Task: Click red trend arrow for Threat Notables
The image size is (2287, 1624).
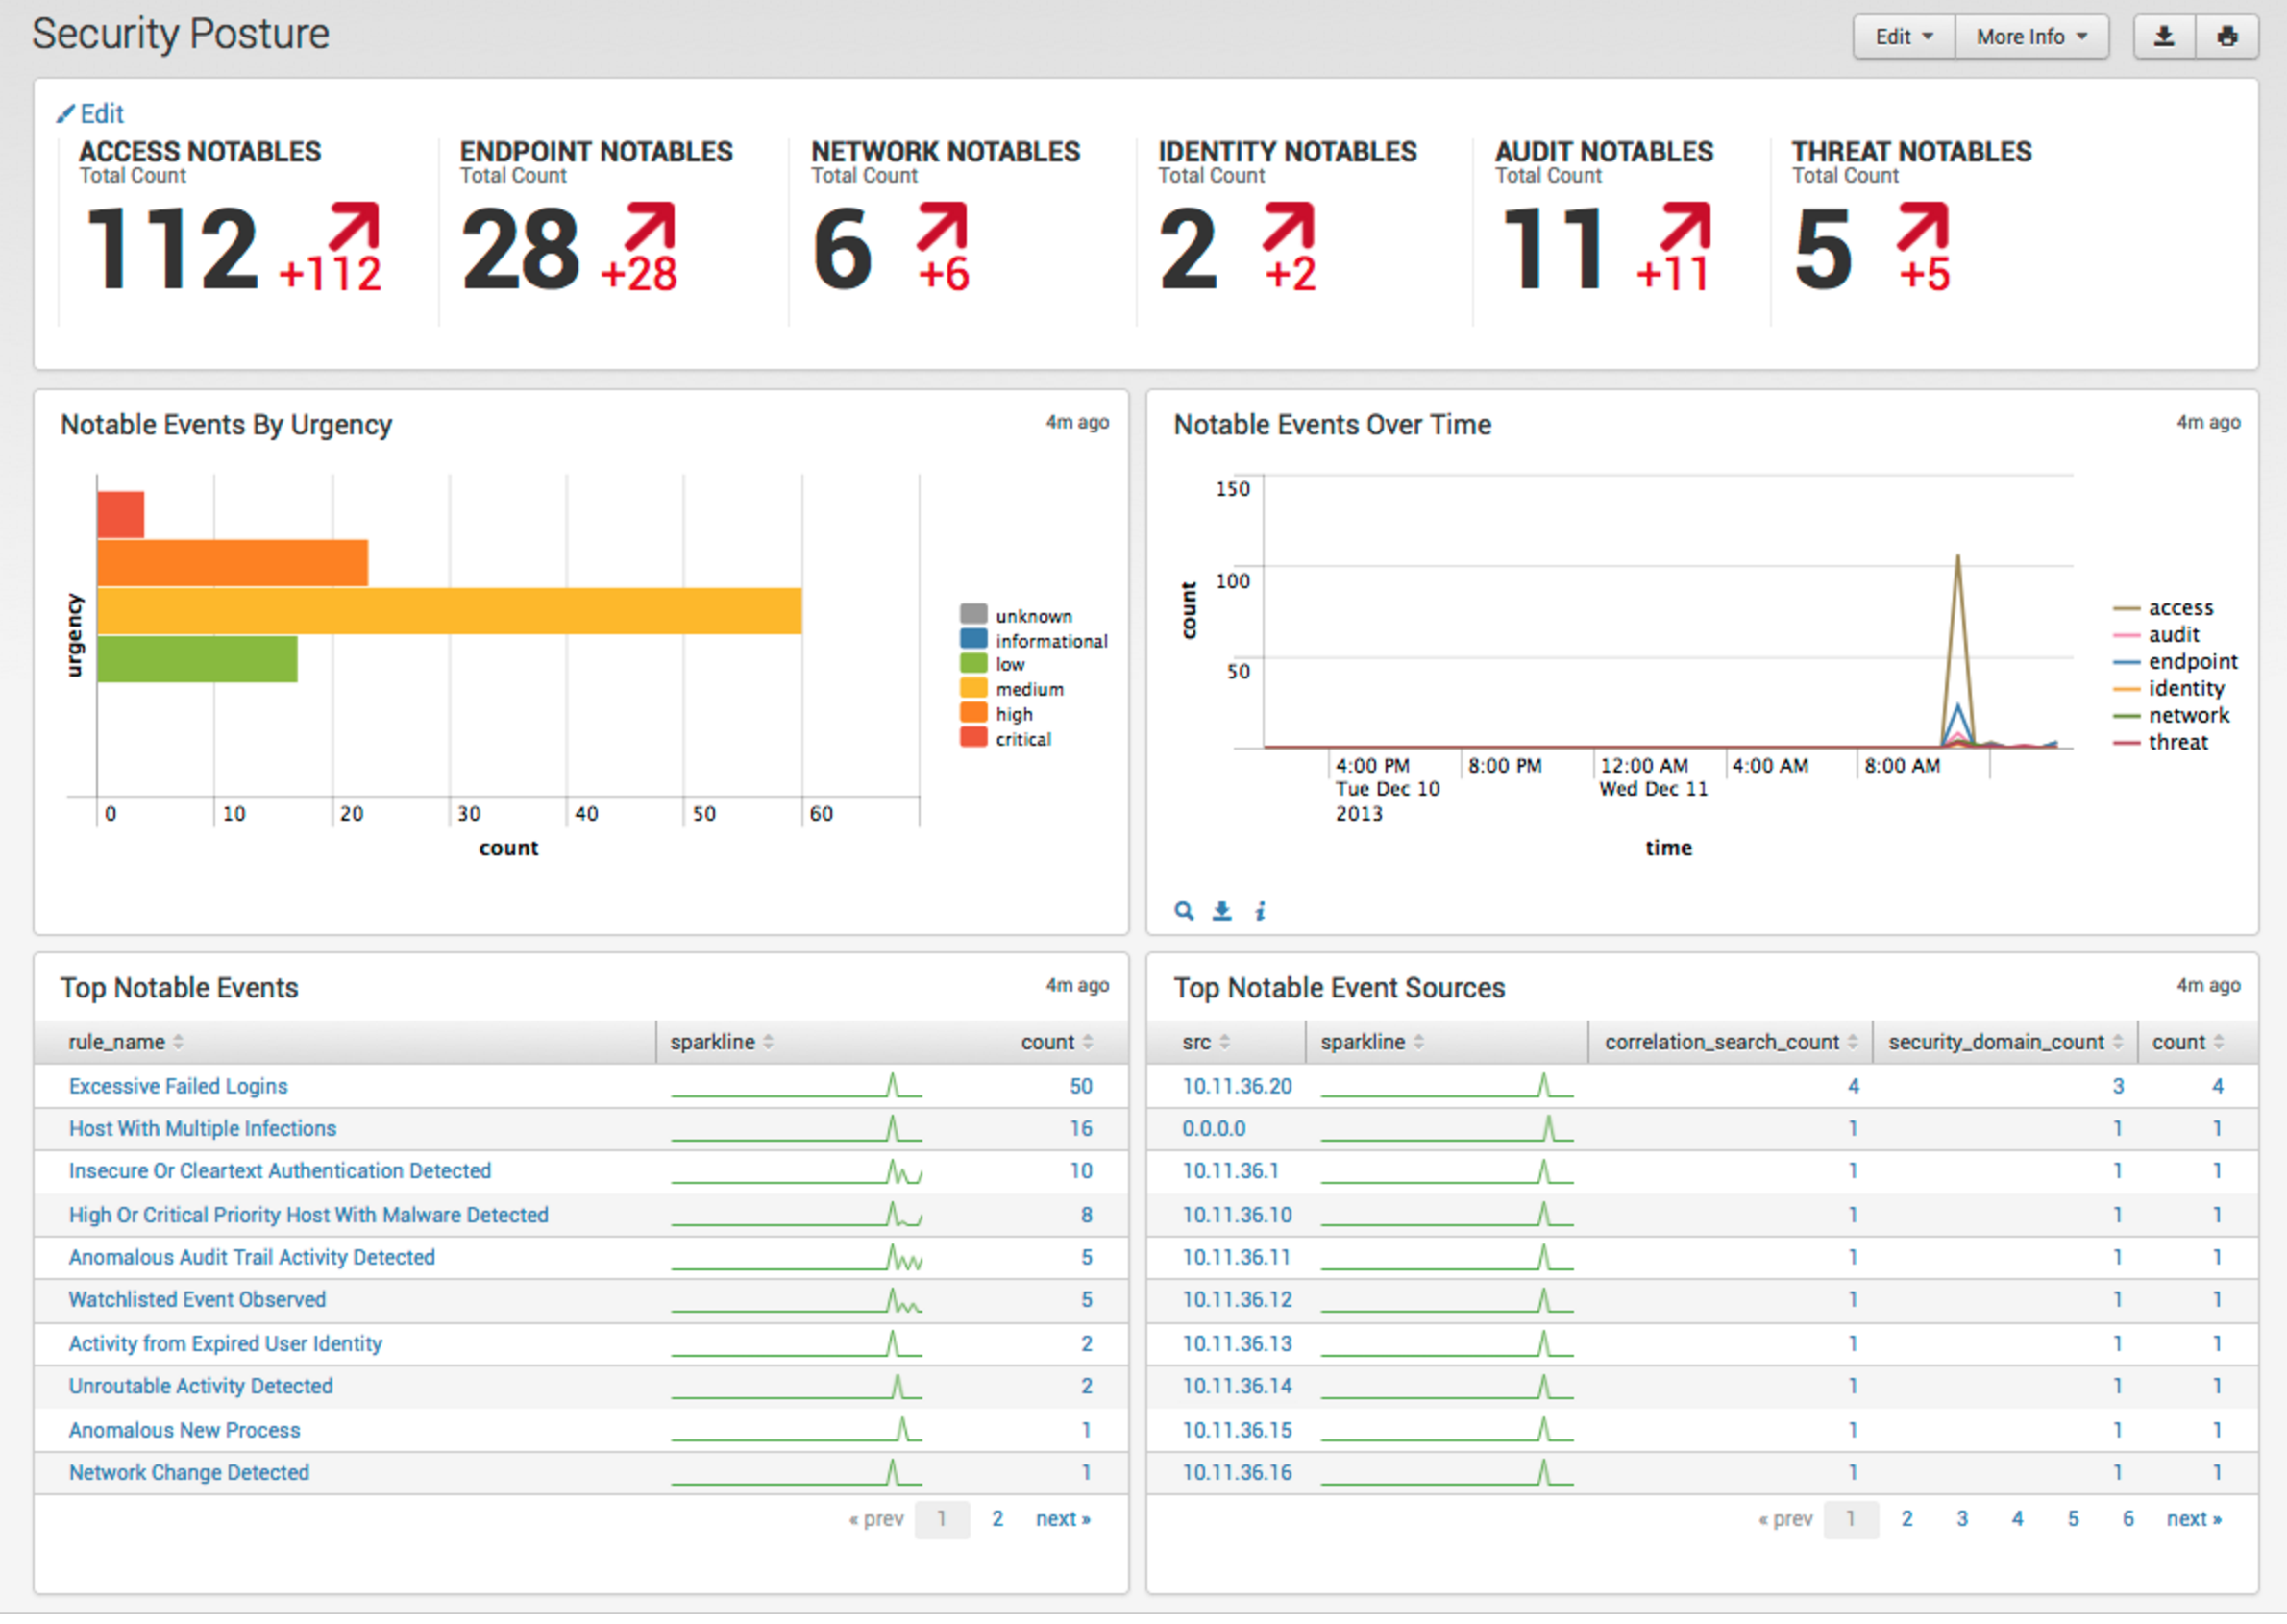Action: pyautogui.click(x=1924, y=226)
